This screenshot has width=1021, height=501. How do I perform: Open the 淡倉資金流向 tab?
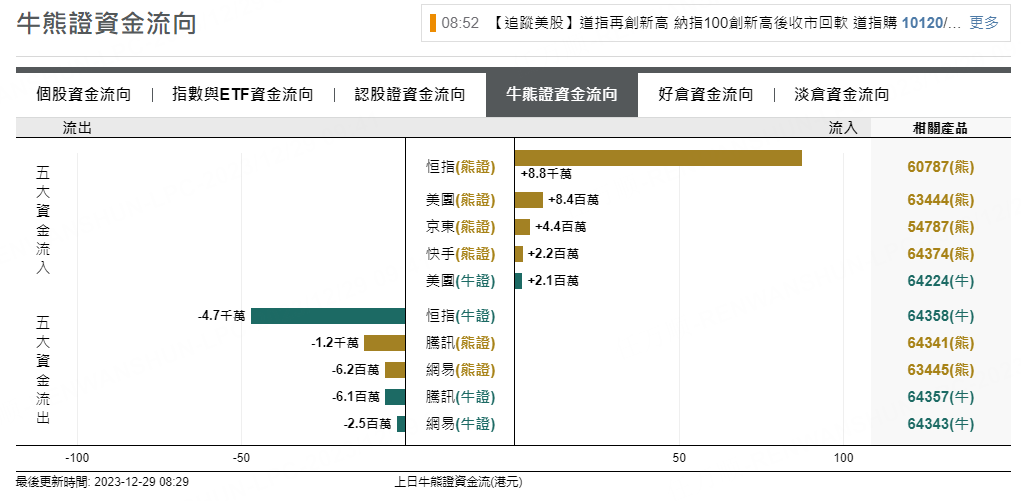coord(841,94)
